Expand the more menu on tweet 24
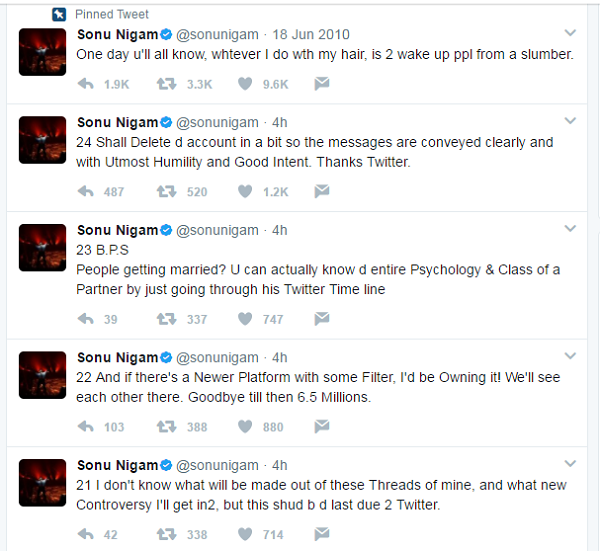The image size is (600, 551). 569,122
